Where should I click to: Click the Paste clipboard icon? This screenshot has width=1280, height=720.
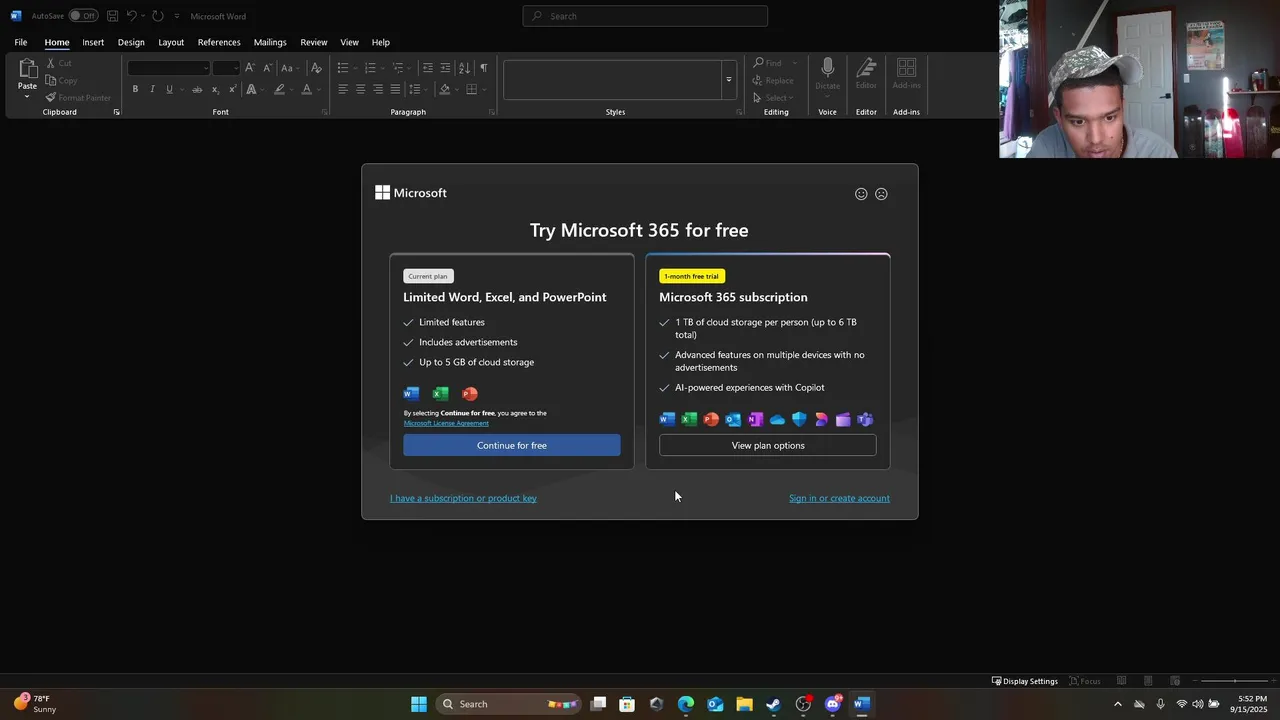pos(27,68)
